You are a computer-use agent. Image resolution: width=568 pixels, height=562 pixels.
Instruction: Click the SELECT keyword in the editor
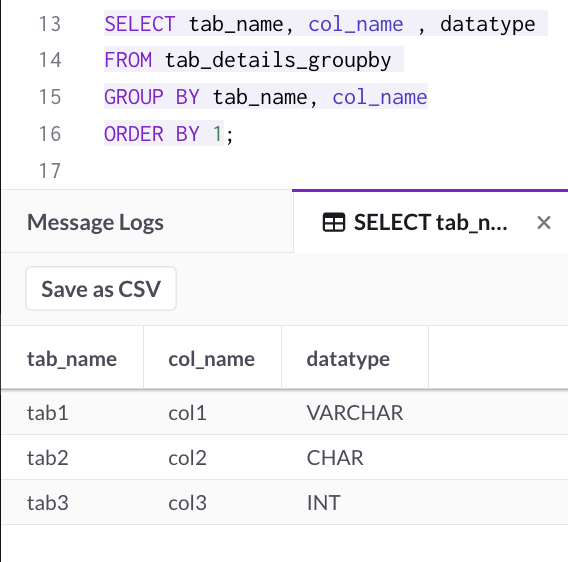click(140, 24)
